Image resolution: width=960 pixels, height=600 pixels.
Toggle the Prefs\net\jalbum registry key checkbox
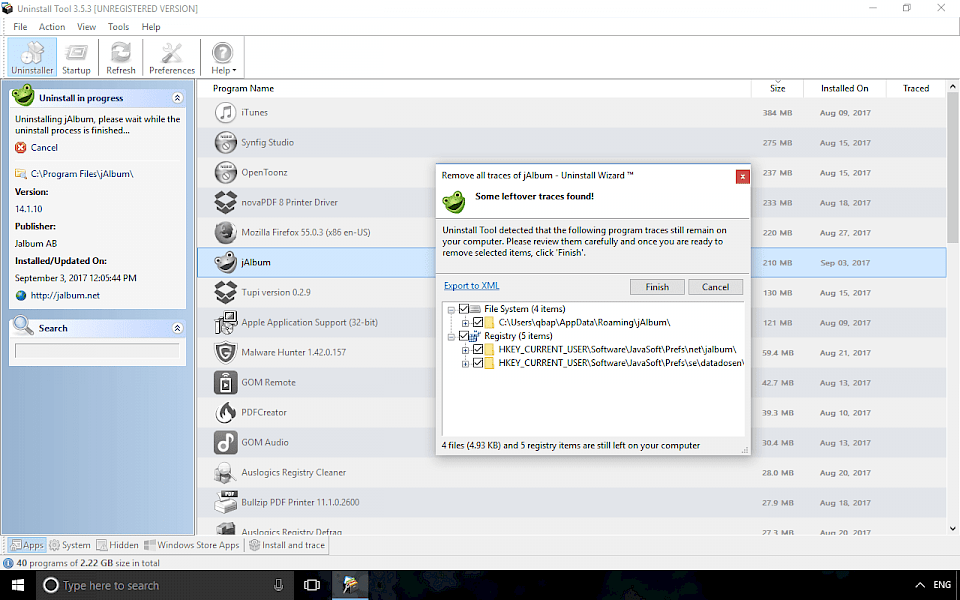[x=478, y=350]
